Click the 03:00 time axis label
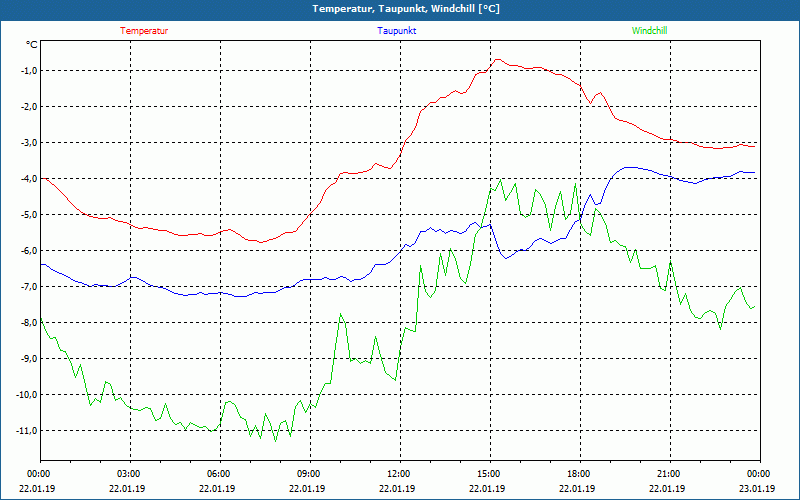800x500 pixels. (x=131, y=474)
